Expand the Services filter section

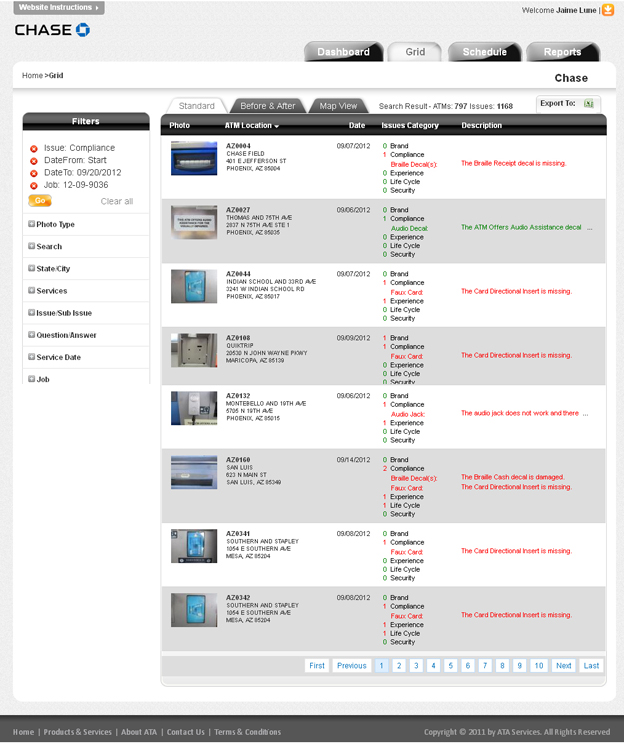point(31,290)
